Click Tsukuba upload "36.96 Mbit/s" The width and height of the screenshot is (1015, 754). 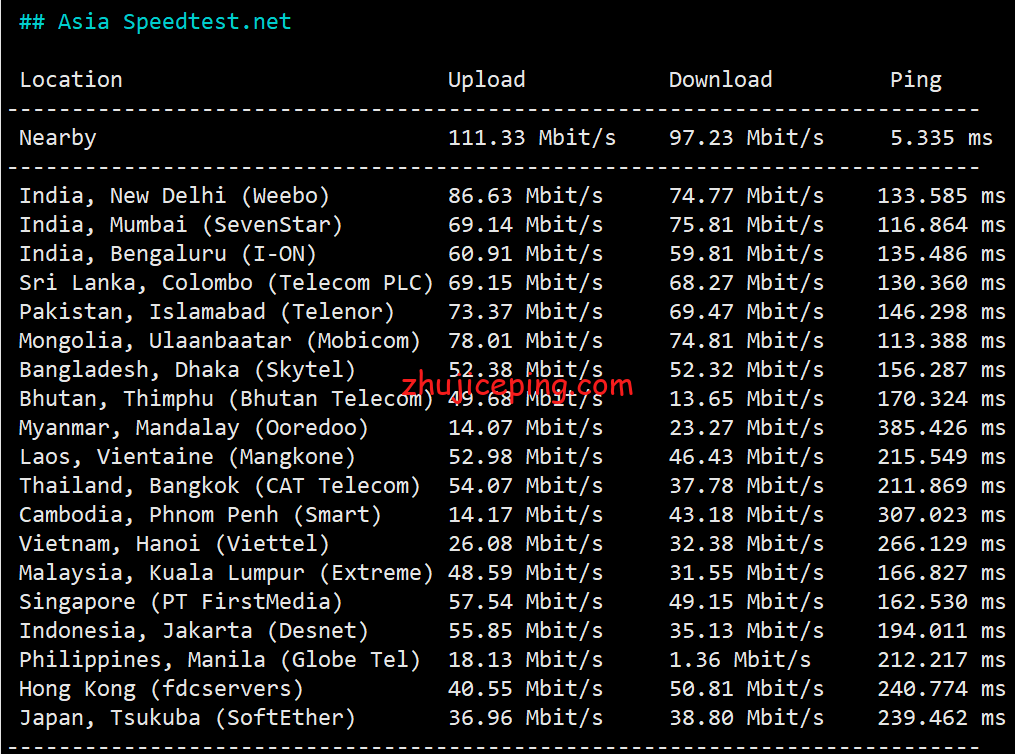(x=526, y=718)
